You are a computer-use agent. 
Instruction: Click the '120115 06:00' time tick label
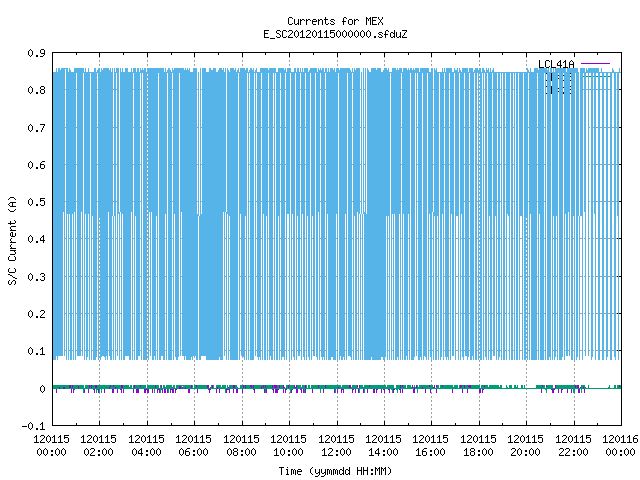(193, 446)
